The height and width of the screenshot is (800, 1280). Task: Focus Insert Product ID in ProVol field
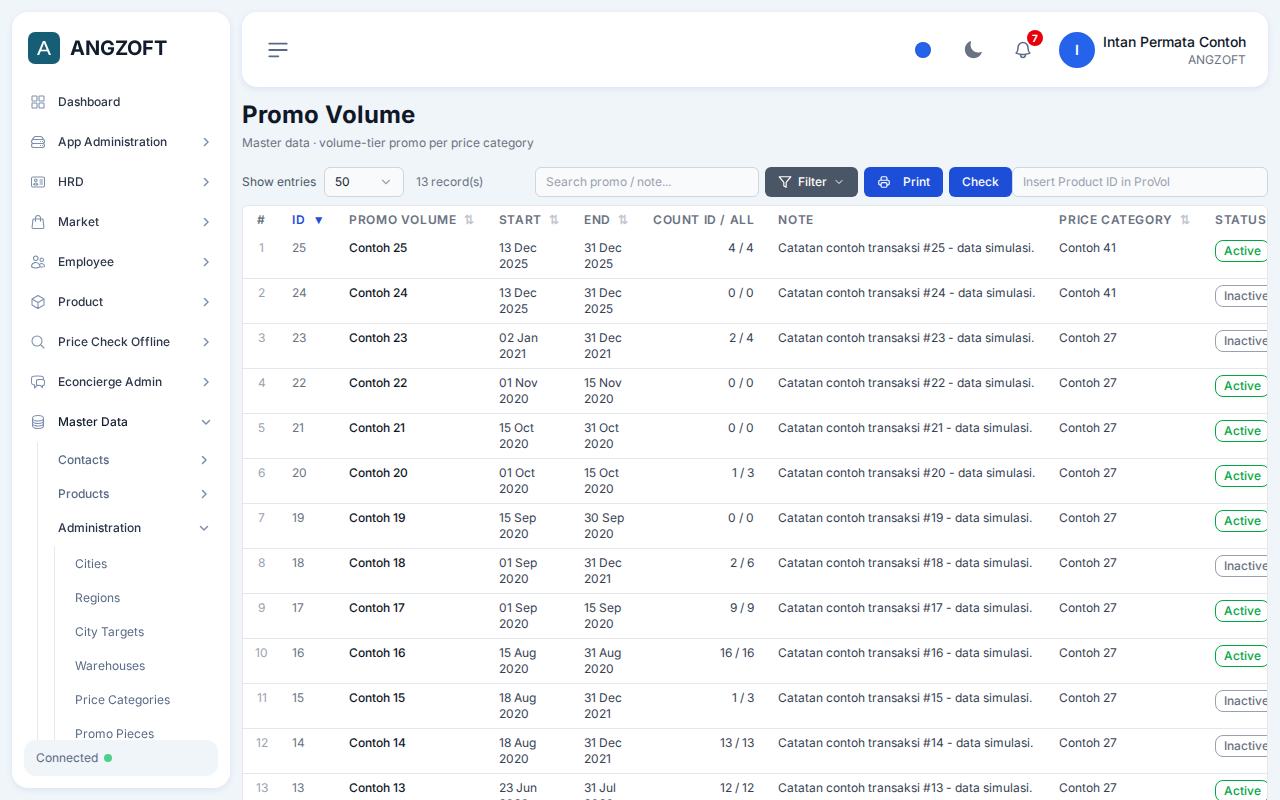pos(1140,182)
